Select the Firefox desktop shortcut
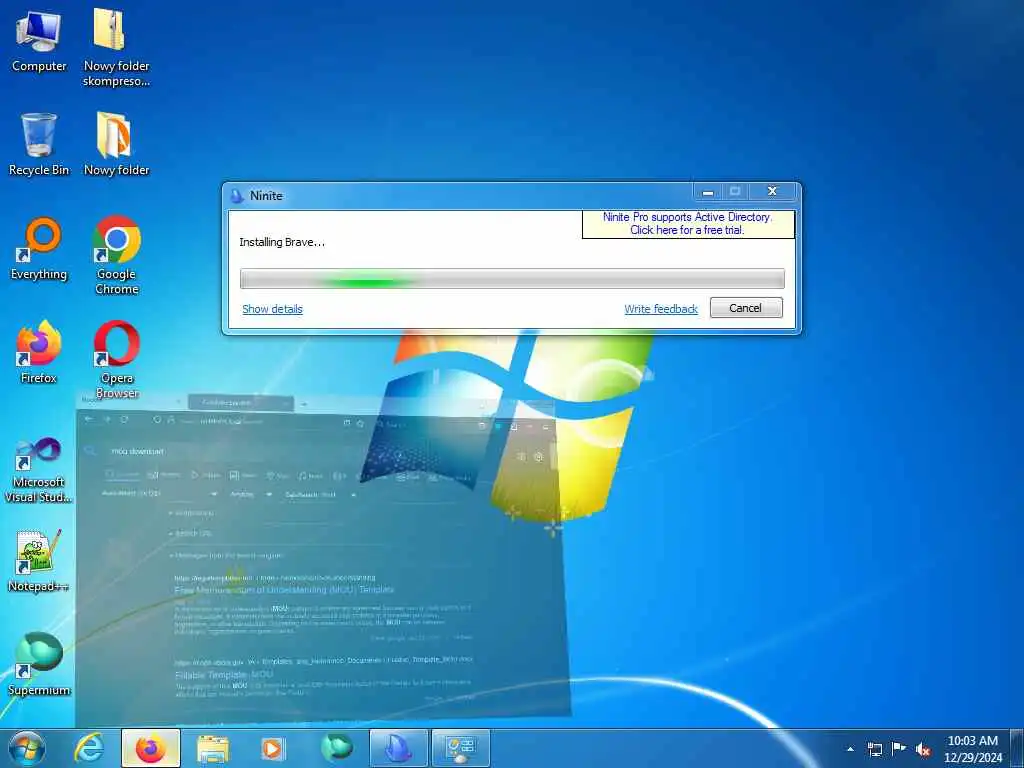Image resolution: width=1024 pixels, height=768 pixels. coord(39,352)
